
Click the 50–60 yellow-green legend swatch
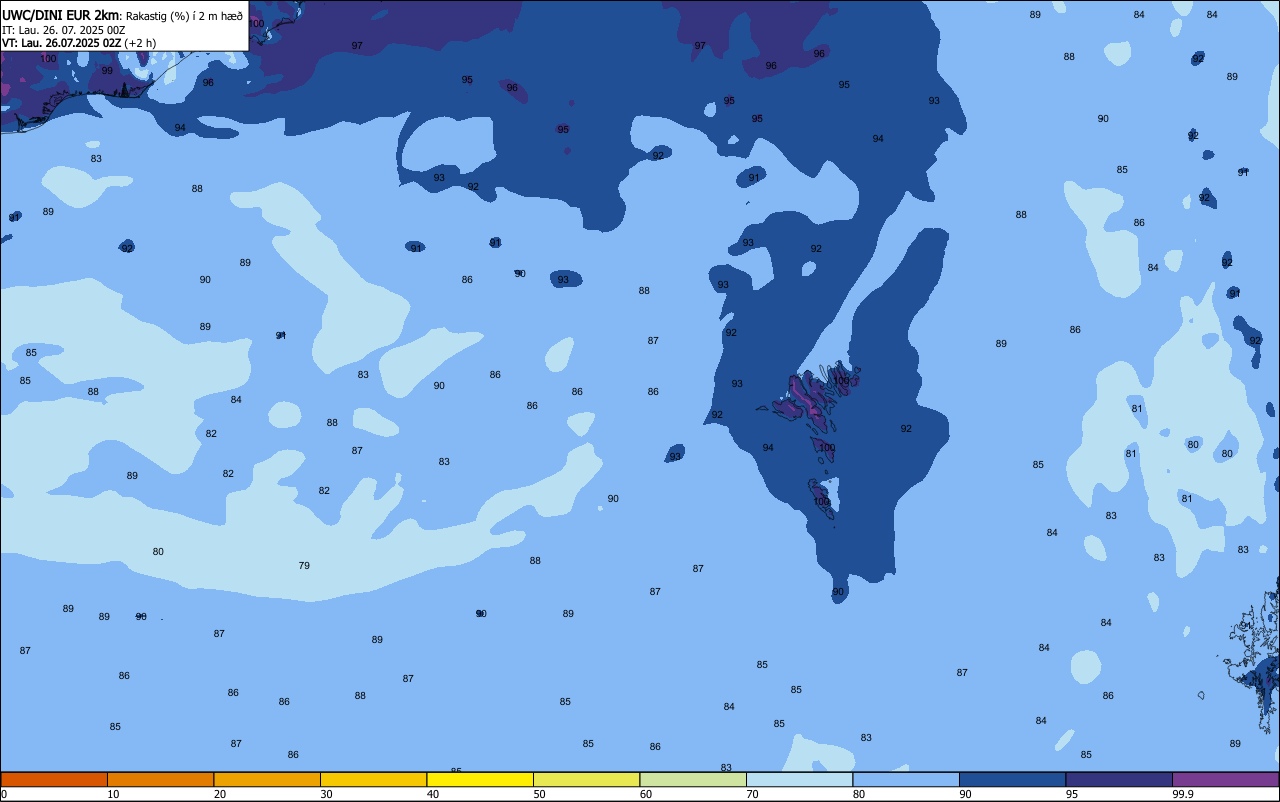[586, 779]
